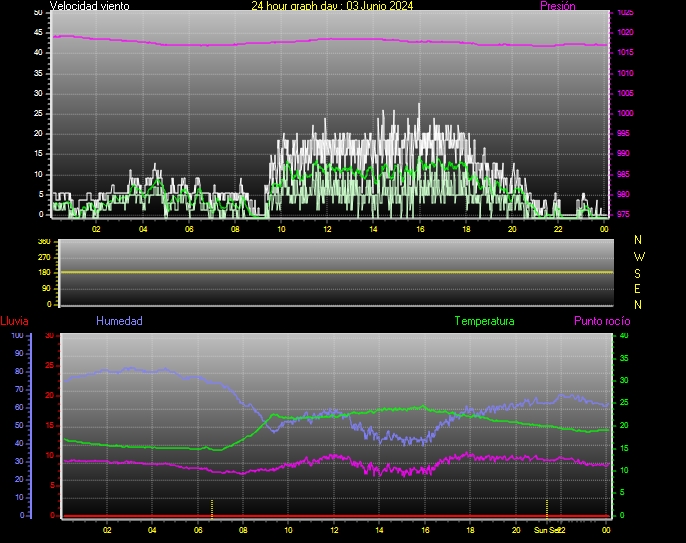This screenshot has height=543, width=686.
Task: Click the "1000" pressure axis value
Action: pyautogui.click(x=625, y=113)
